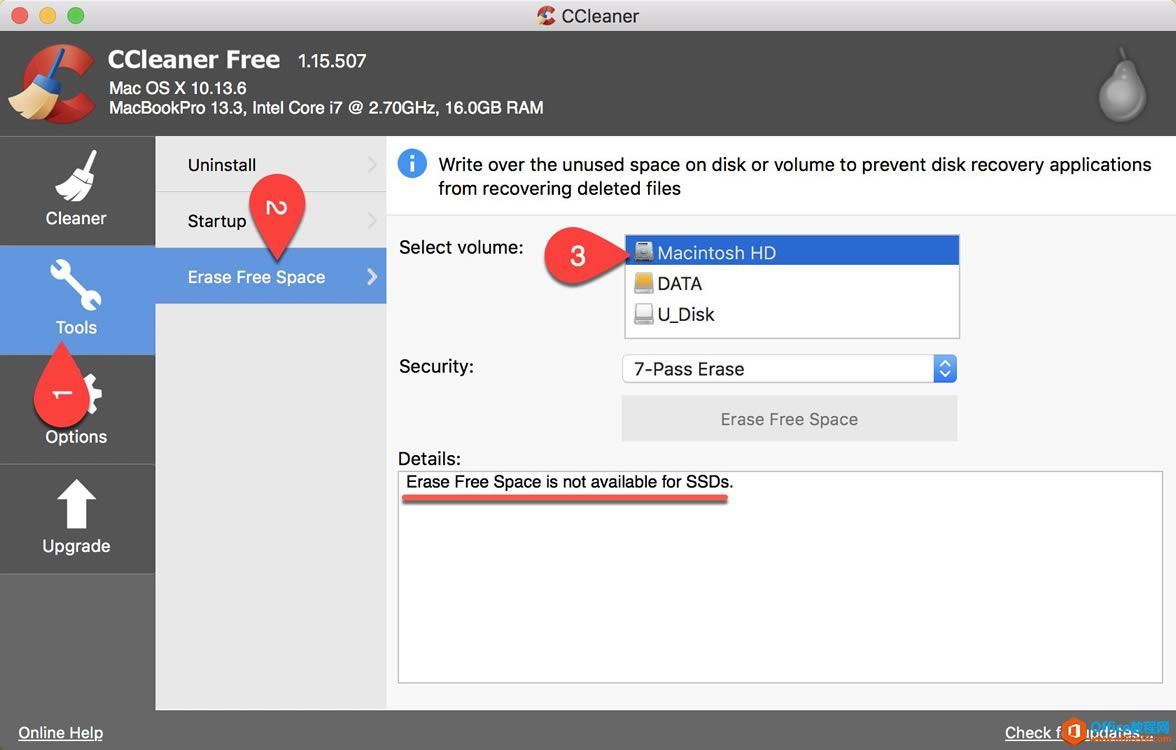Click the Piriform pear icon

coord(1123,86)
